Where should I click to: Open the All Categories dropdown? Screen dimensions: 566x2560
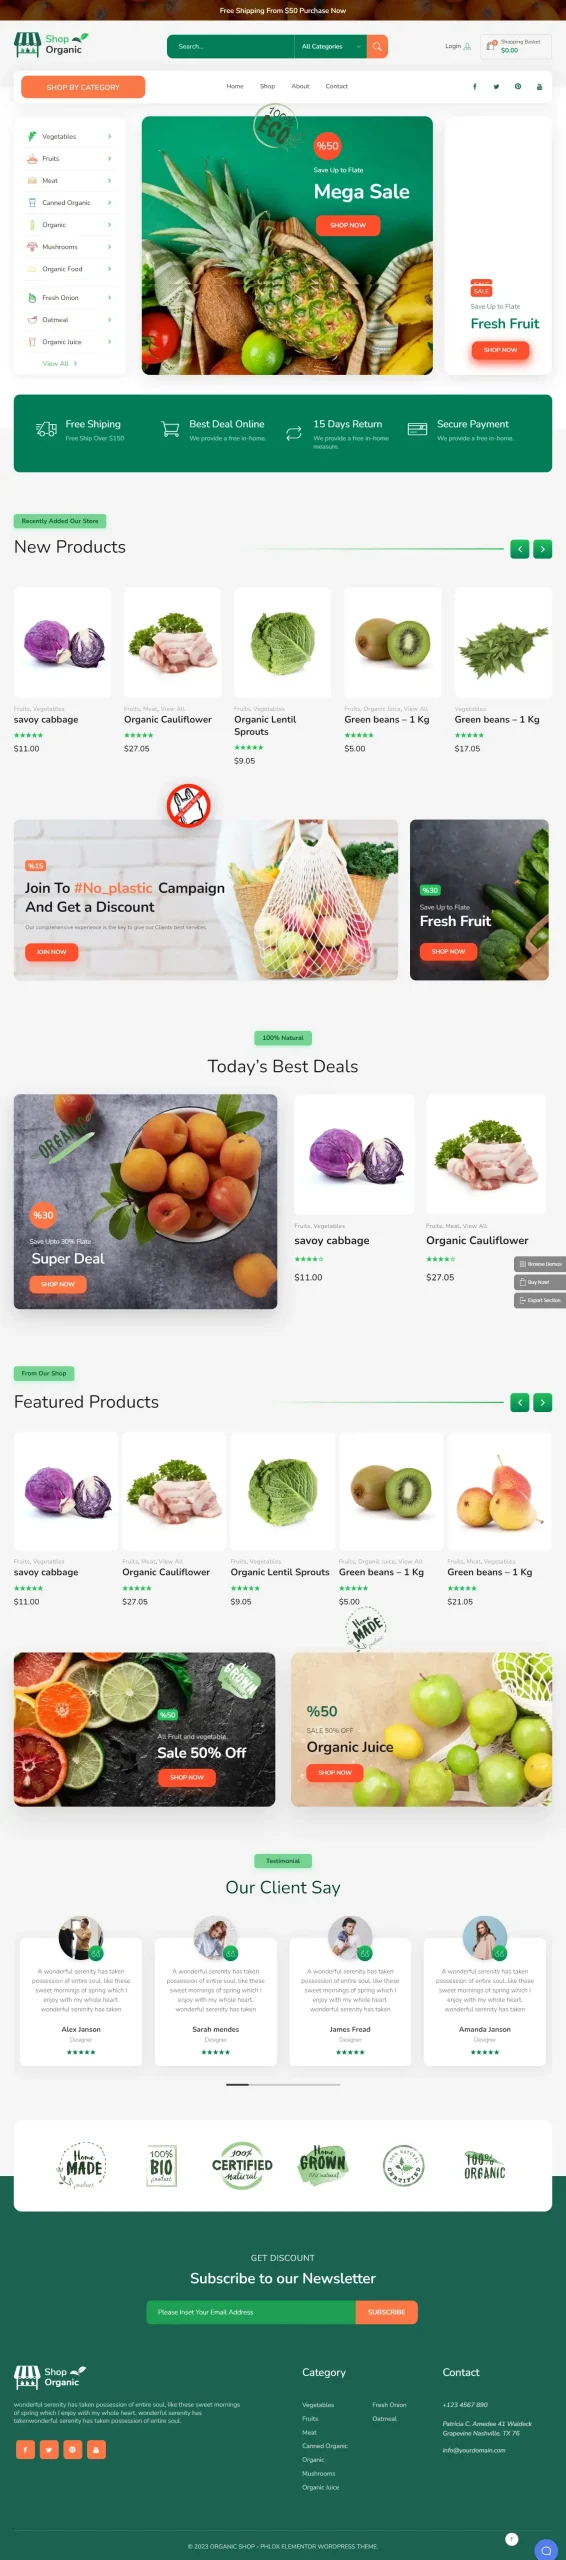coord(331,46)
